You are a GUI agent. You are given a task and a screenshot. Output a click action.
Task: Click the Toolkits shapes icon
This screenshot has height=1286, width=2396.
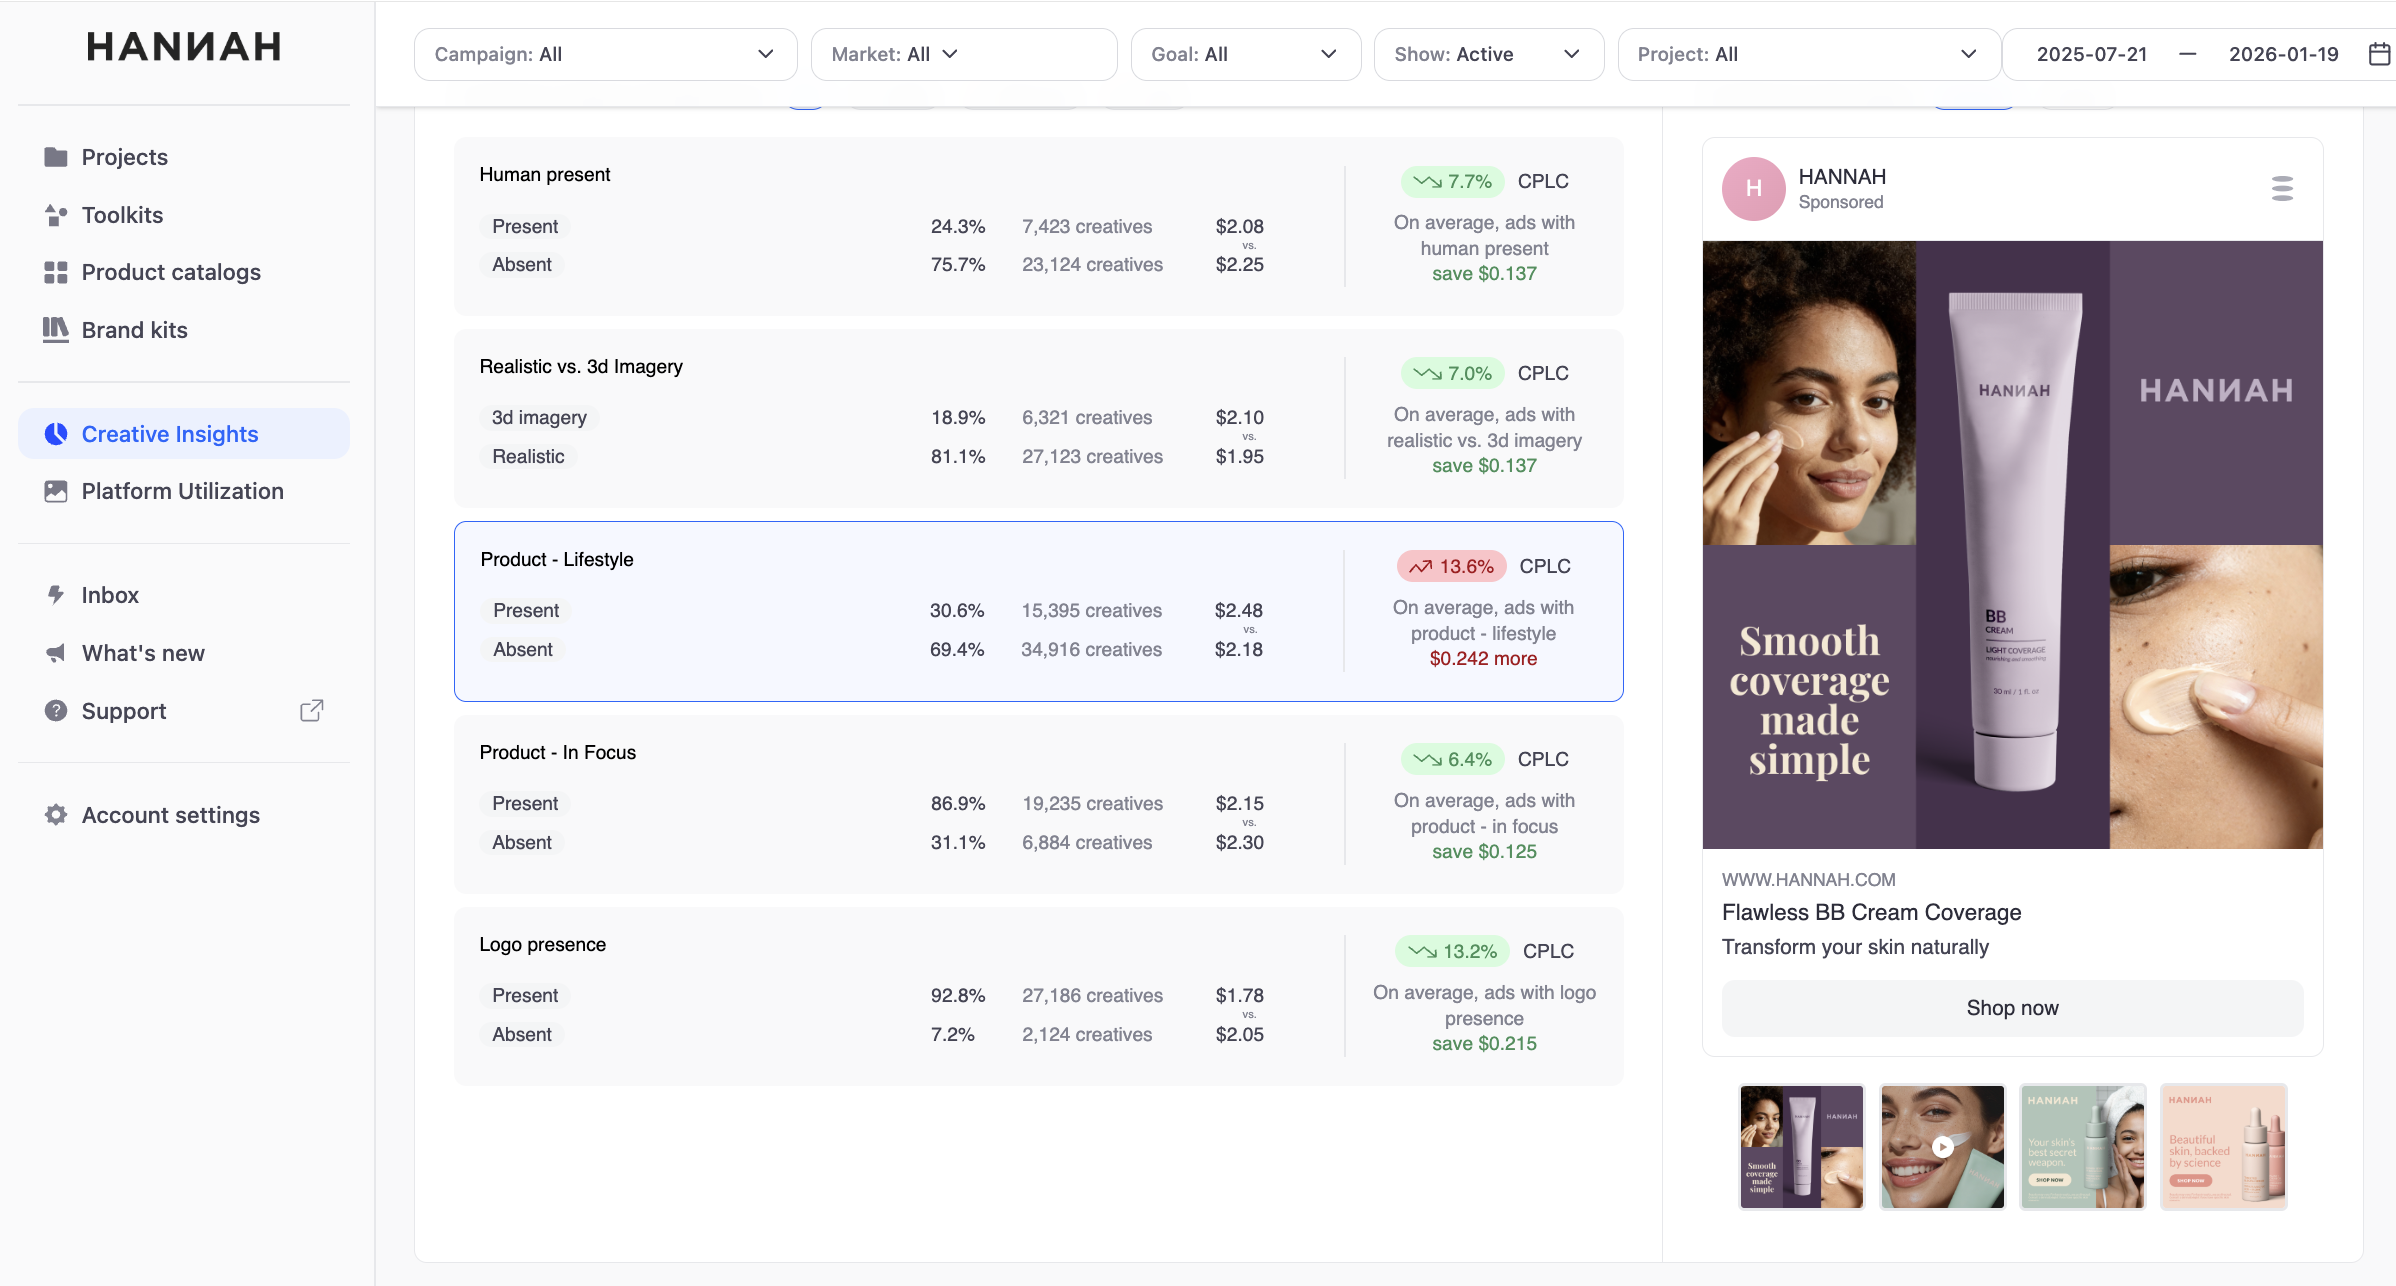pos(56,215)
